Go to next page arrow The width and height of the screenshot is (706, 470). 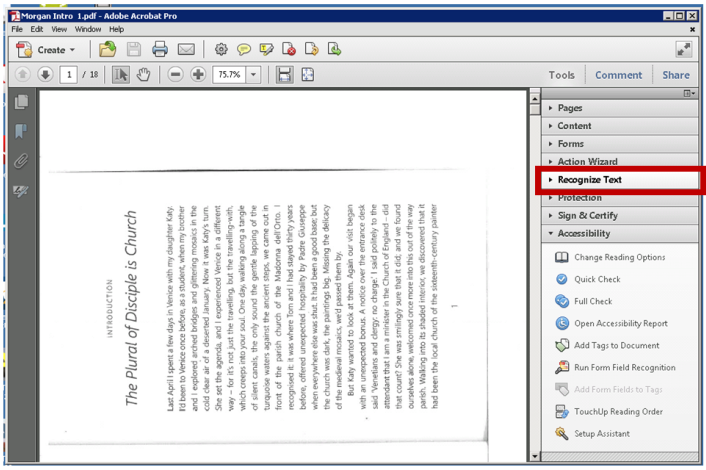tap(45, 75)
